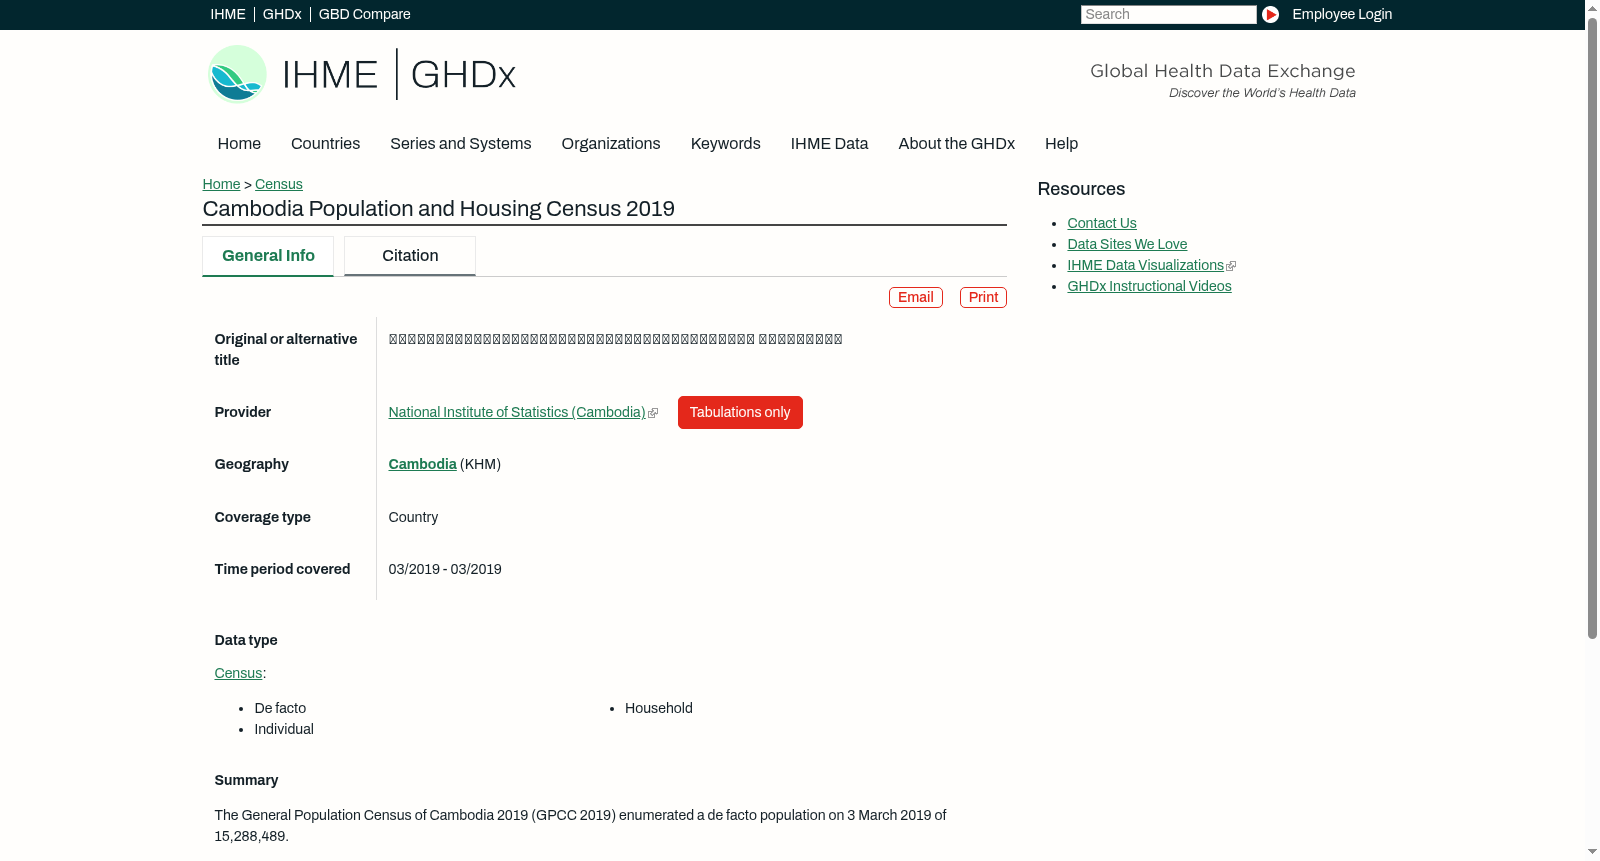Open IHME link in top bar
This screenshot has height=861, width=1600.
click(228, 14)
